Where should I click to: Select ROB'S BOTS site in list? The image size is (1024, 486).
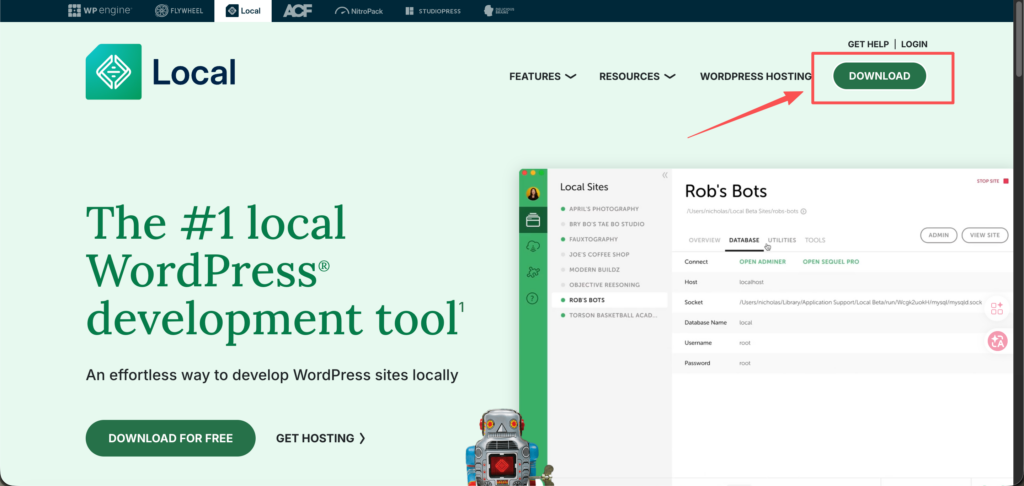coord(609,300)
